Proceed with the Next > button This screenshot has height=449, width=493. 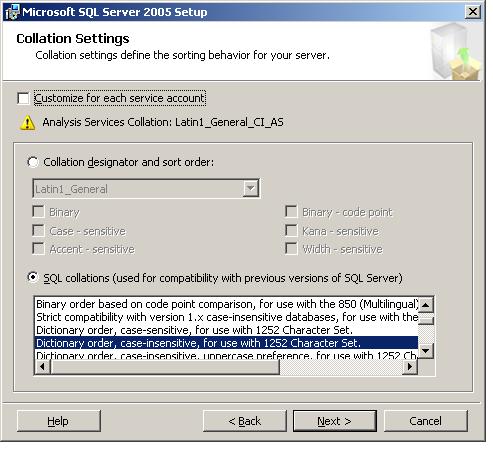coord(335,421)
